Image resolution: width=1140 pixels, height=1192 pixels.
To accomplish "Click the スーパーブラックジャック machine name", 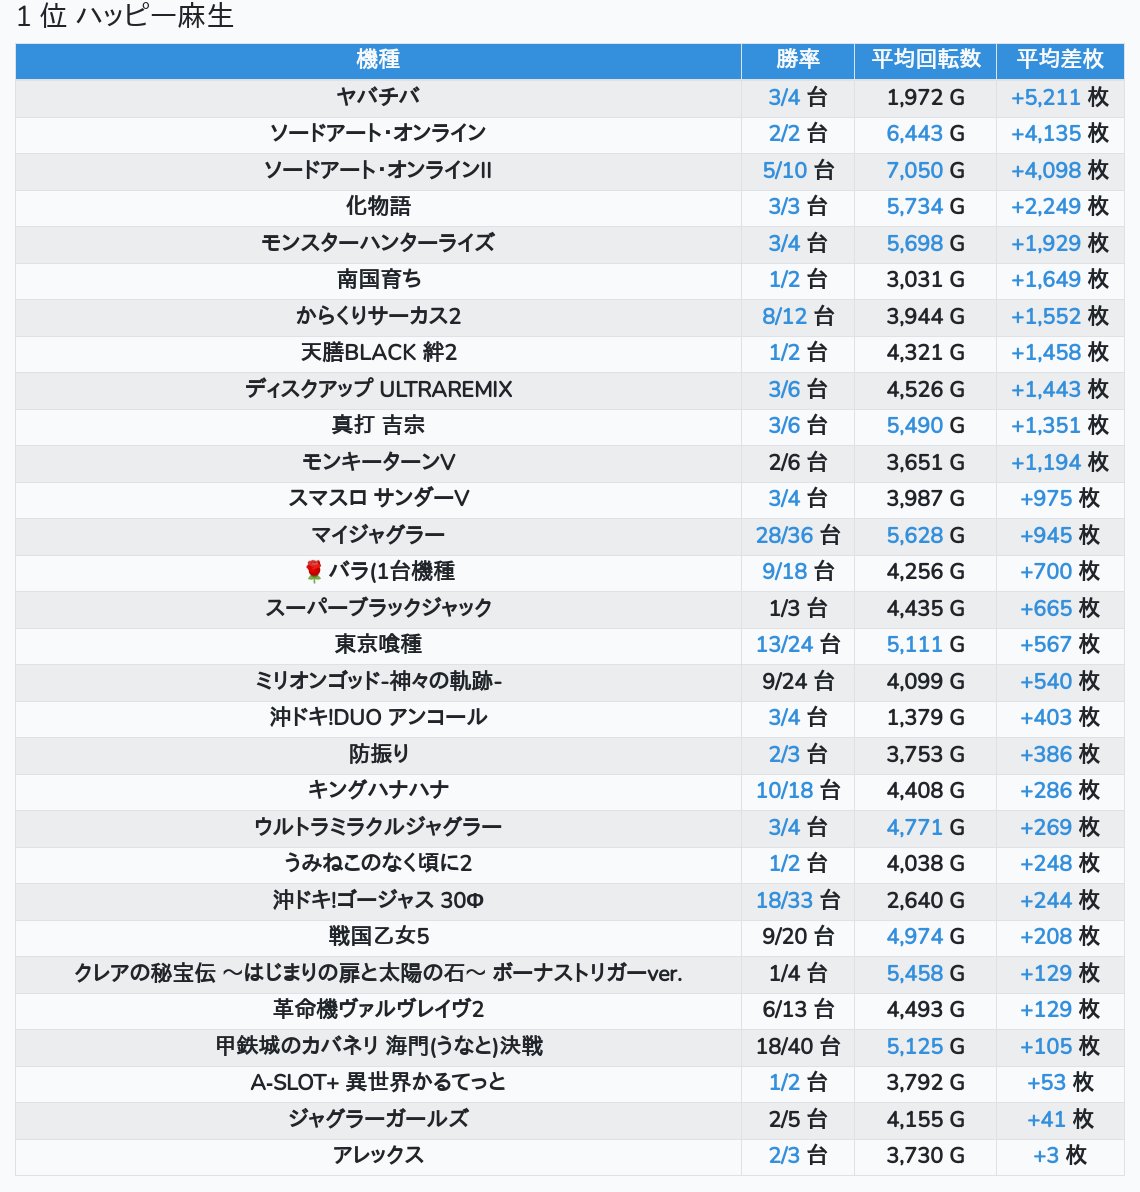I will tap(378, 607).
